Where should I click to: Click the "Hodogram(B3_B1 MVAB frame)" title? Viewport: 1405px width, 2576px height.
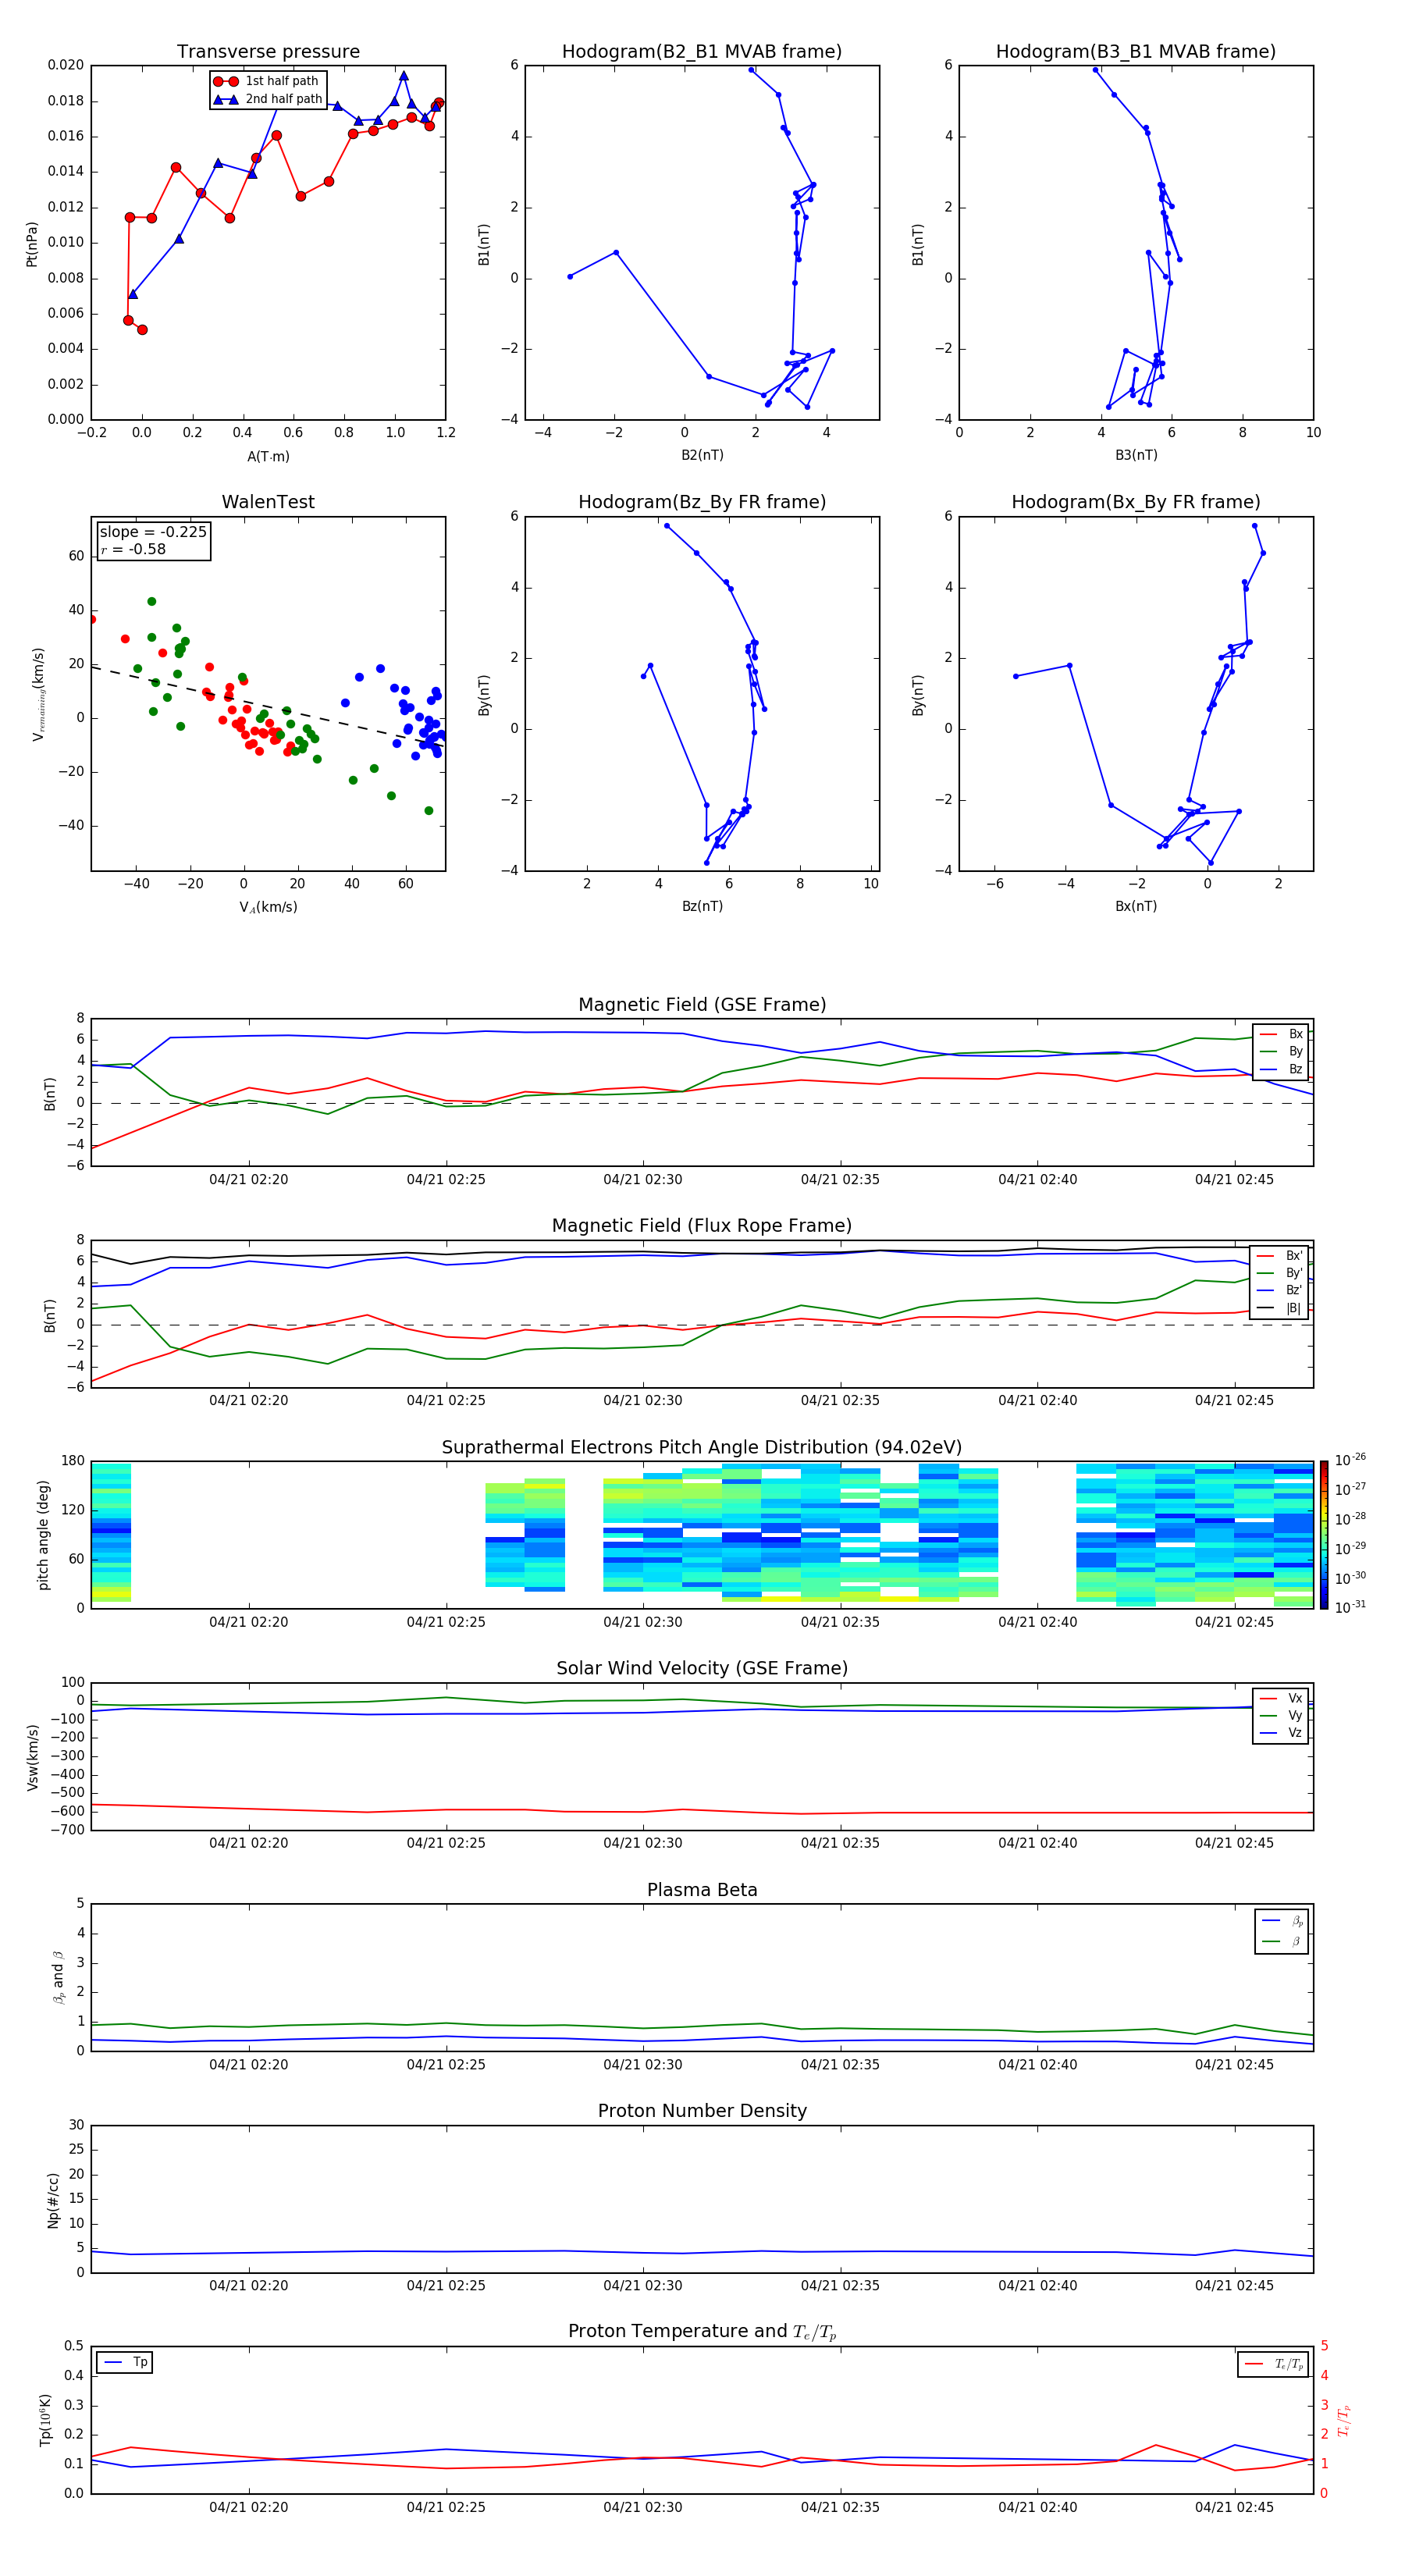click(1136, 51)
